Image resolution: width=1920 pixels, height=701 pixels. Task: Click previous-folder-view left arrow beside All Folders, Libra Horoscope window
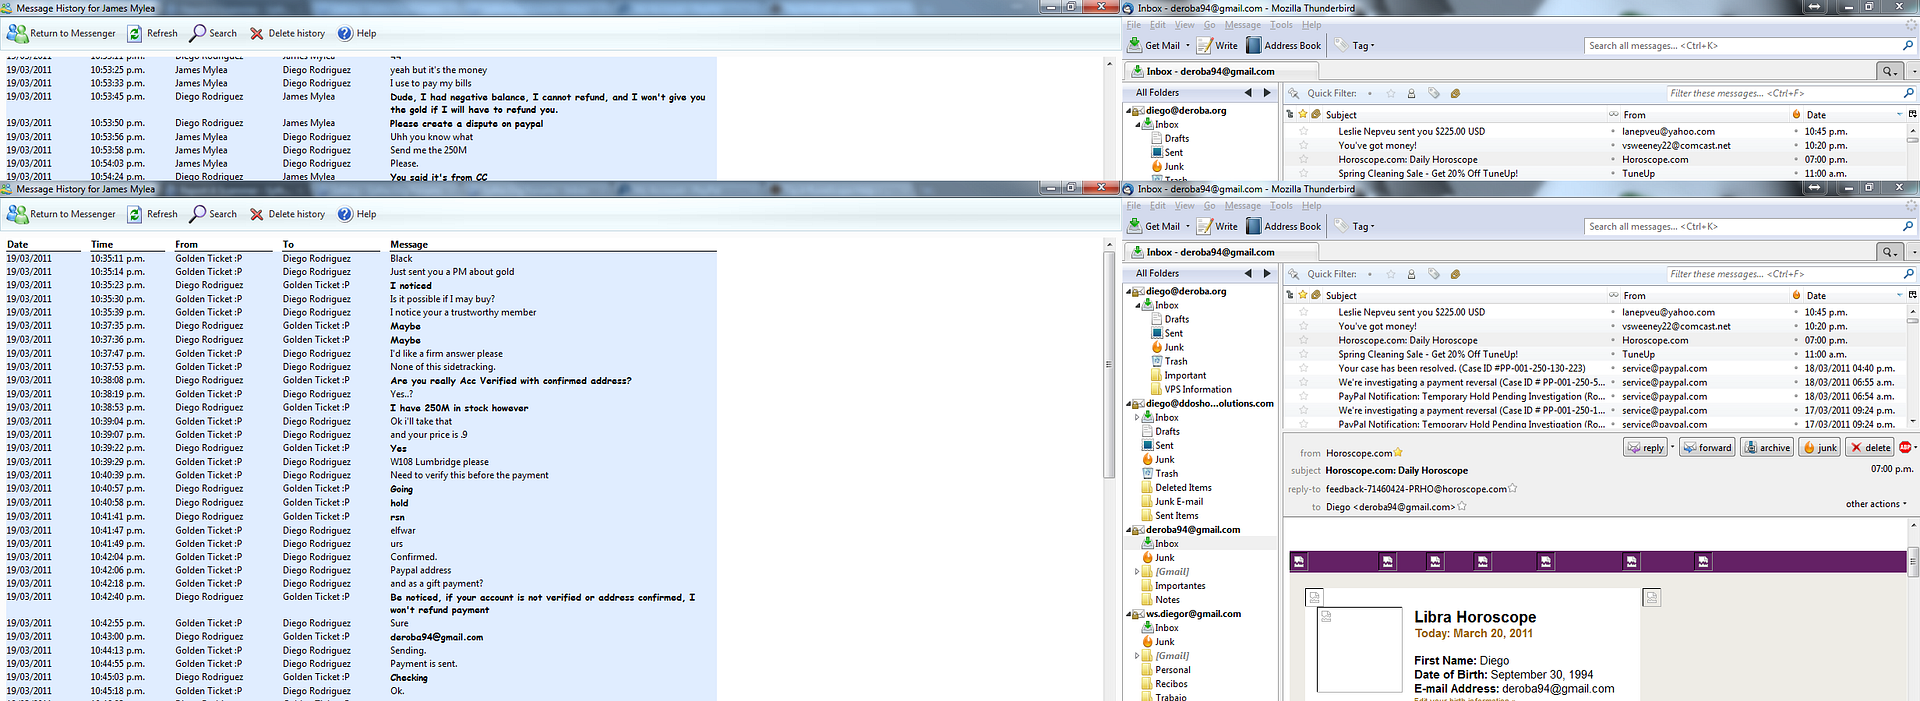1248,273
